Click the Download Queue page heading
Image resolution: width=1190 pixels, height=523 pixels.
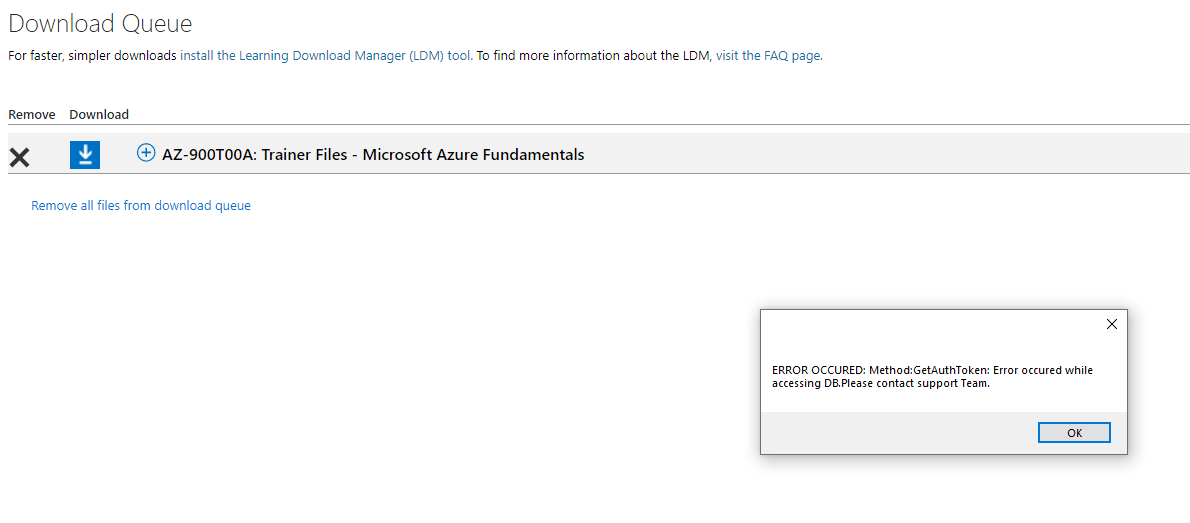100,24
